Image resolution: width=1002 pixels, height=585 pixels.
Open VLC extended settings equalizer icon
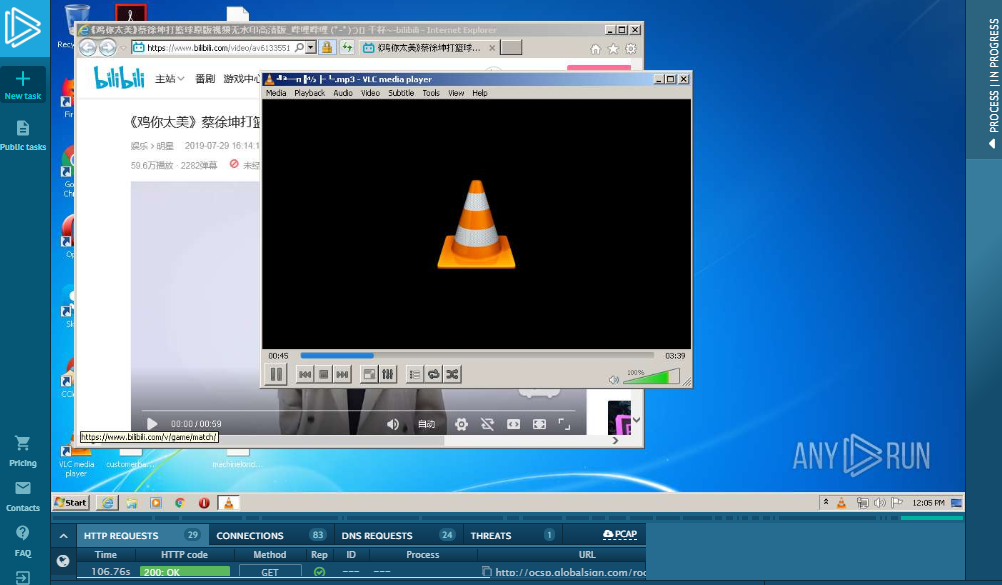tap(387, 374)
